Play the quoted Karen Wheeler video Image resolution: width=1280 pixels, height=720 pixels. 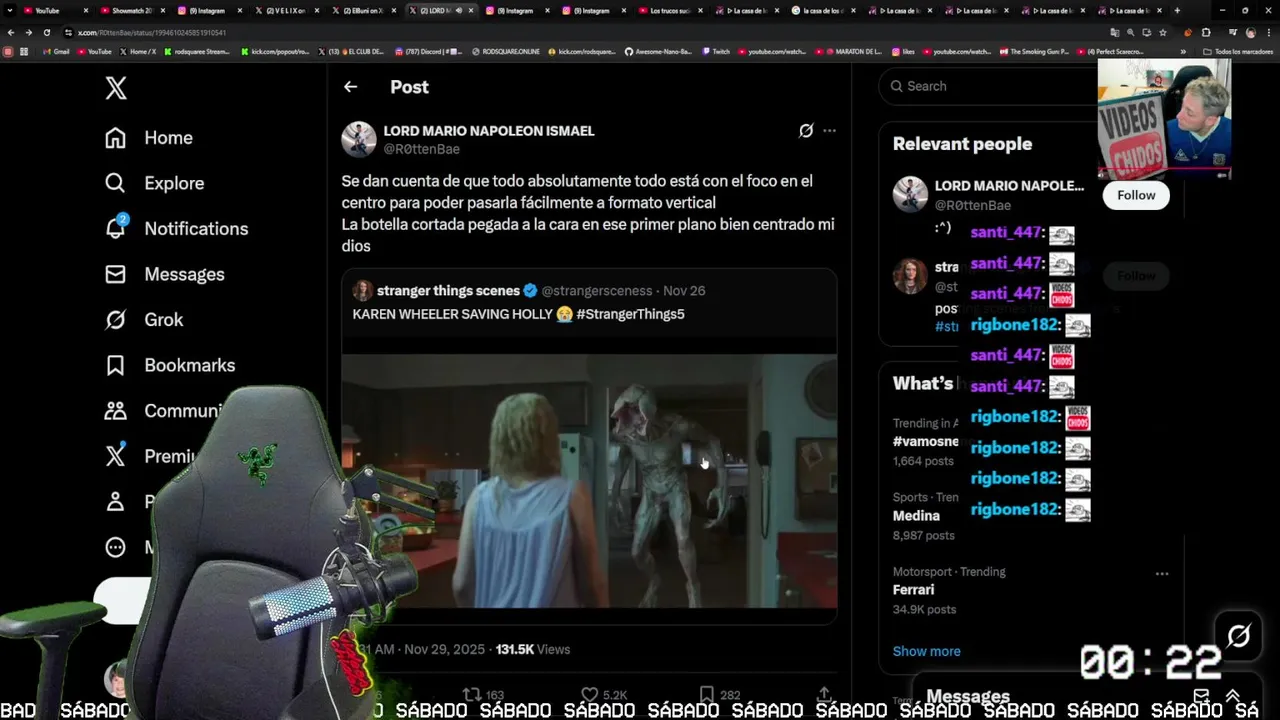pos(589,481)
